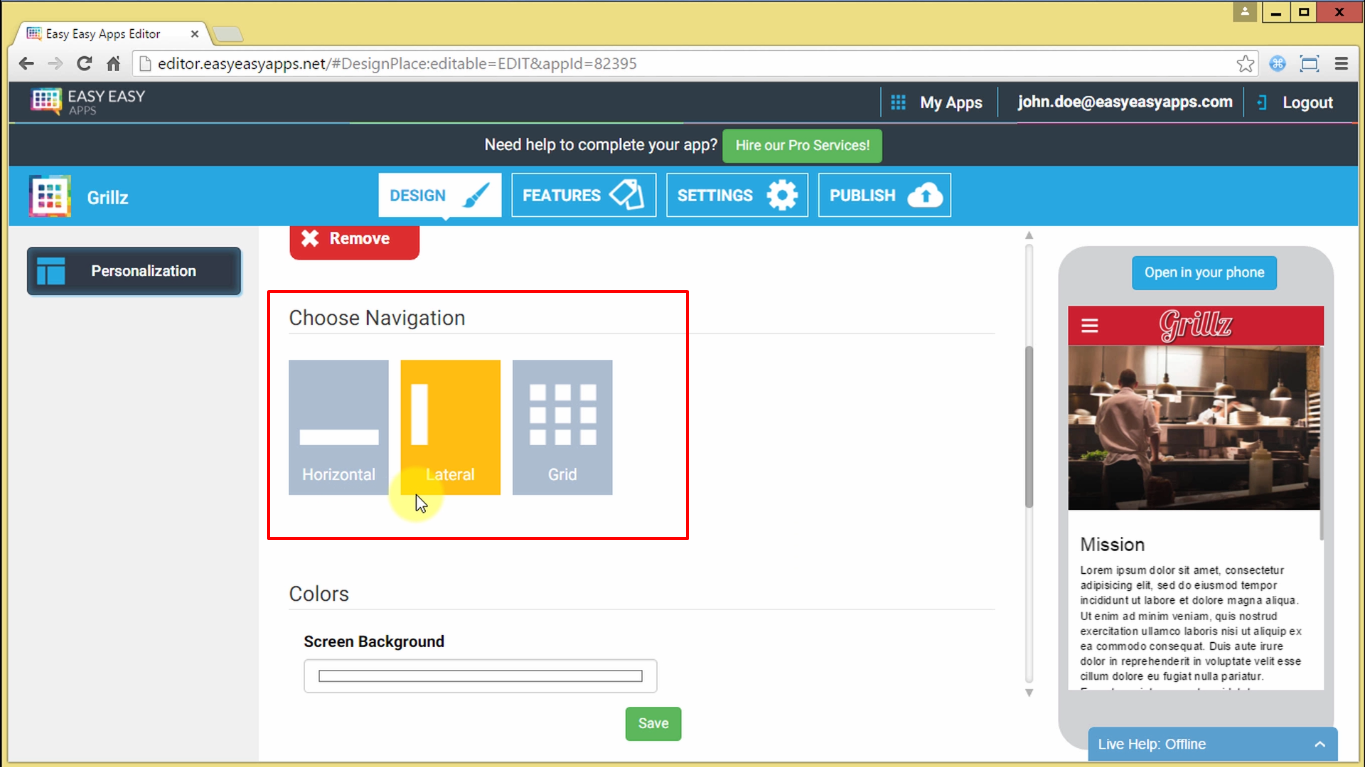Click the Easy Easy Apps logo
This screenshot has width=1365, height=767.
click(88, 102)
